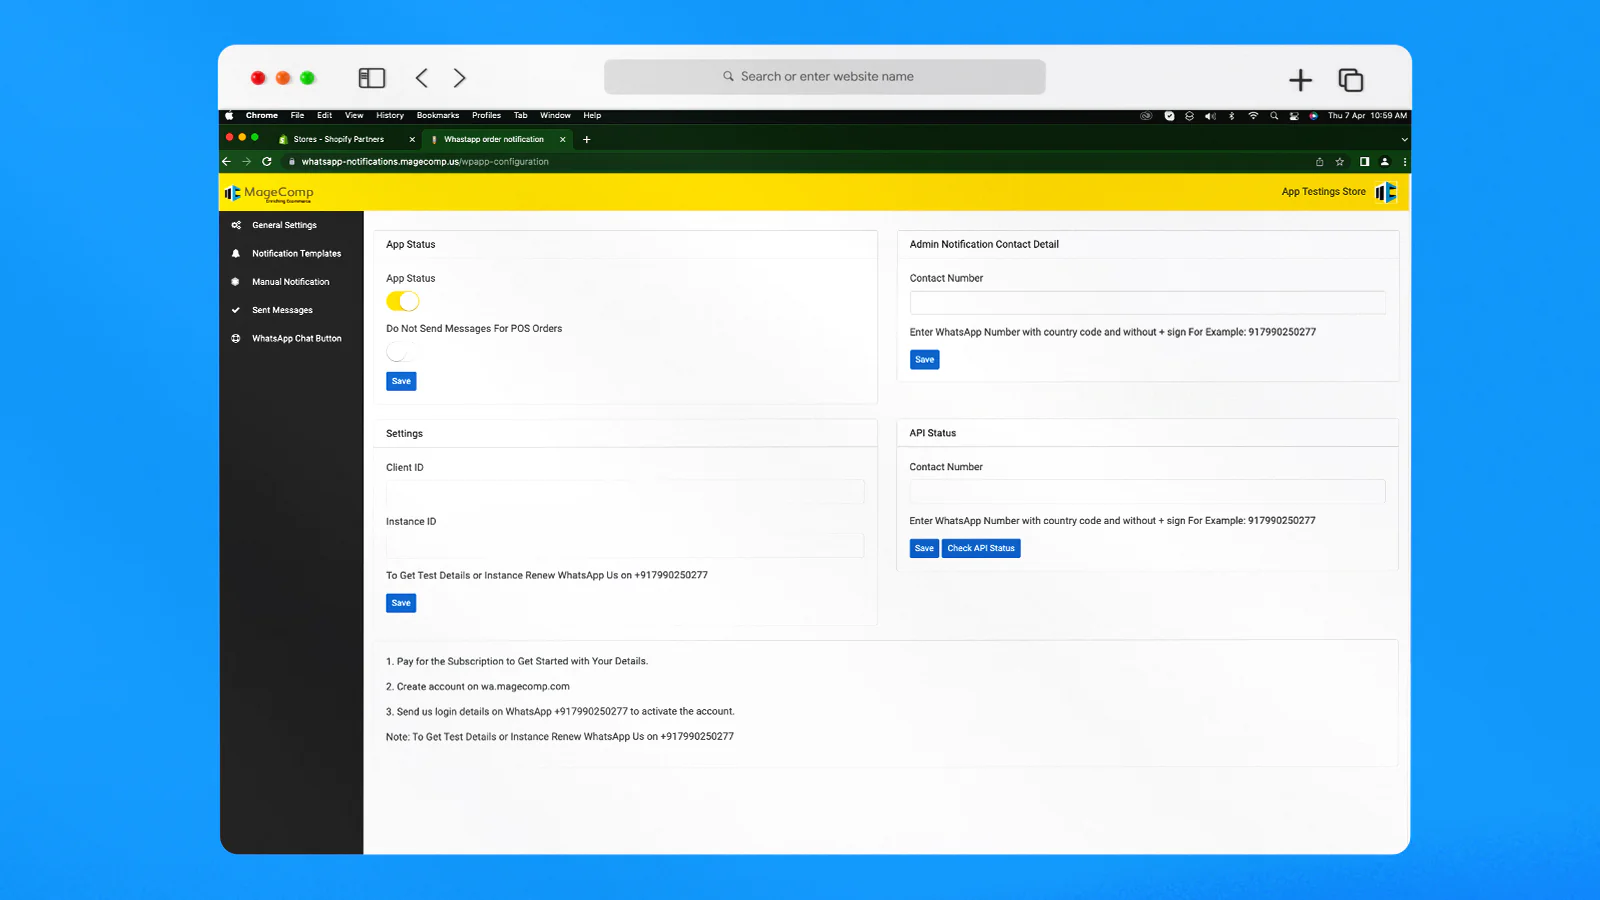1600x900 pixels.
Task: Click Admin Notification Contact Number field
Action: (1148, 302)
